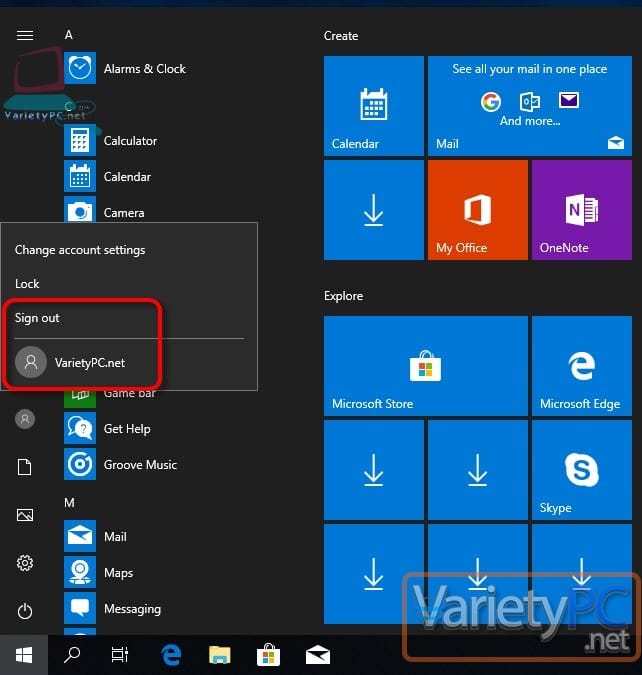This screenshot has width=642, height=675.
Task: Click the letter M group header
Action: coord(69,502)
